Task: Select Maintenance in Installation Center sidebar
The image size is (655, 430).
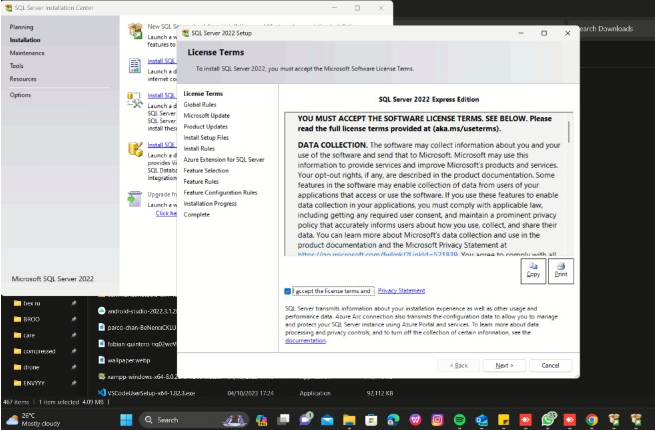Action: [27, 53]
